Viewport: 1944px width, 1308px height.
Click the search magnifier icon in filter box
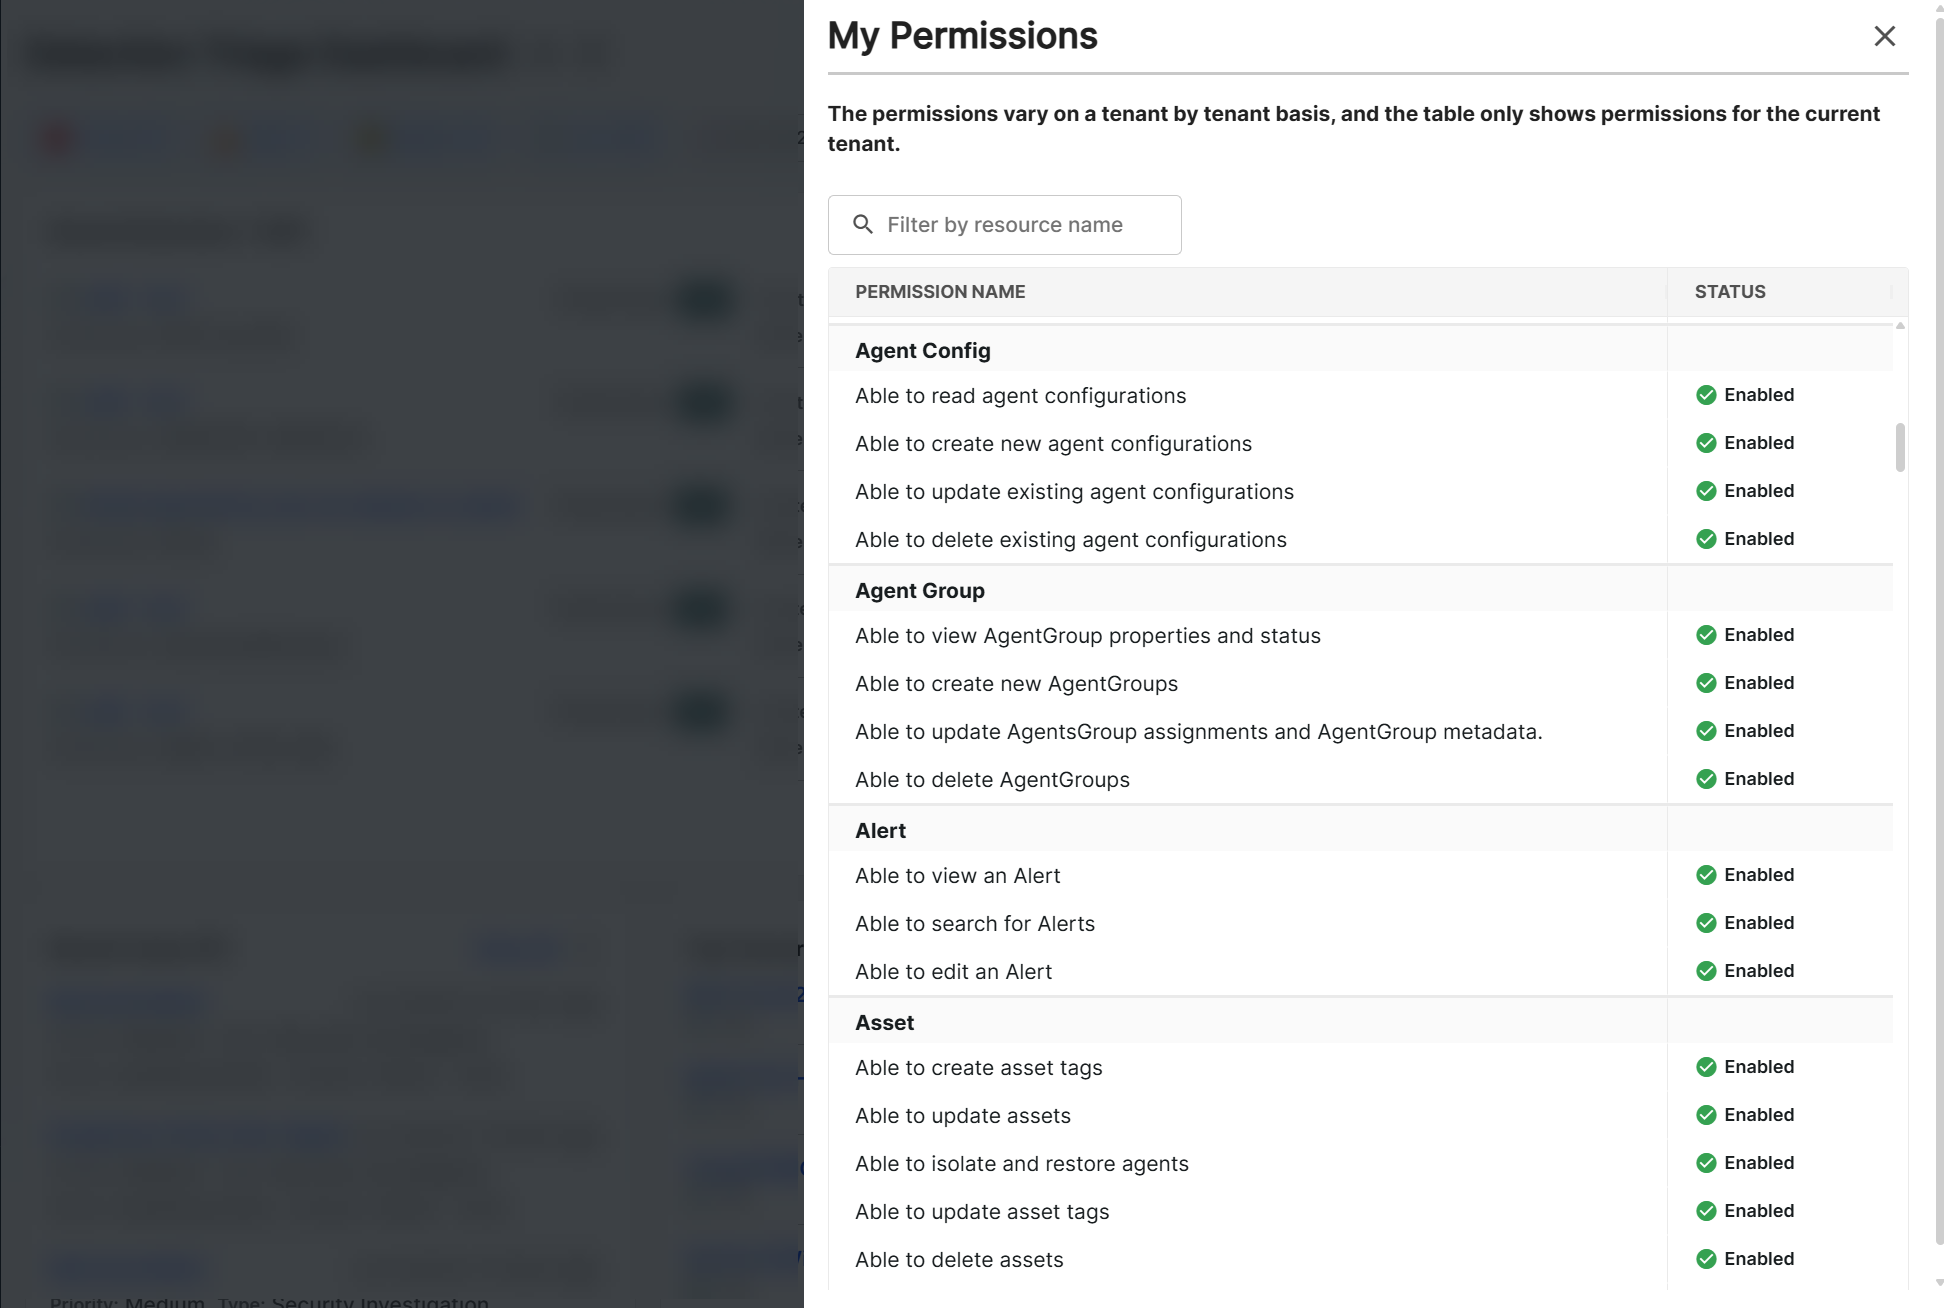click(863, 225)
